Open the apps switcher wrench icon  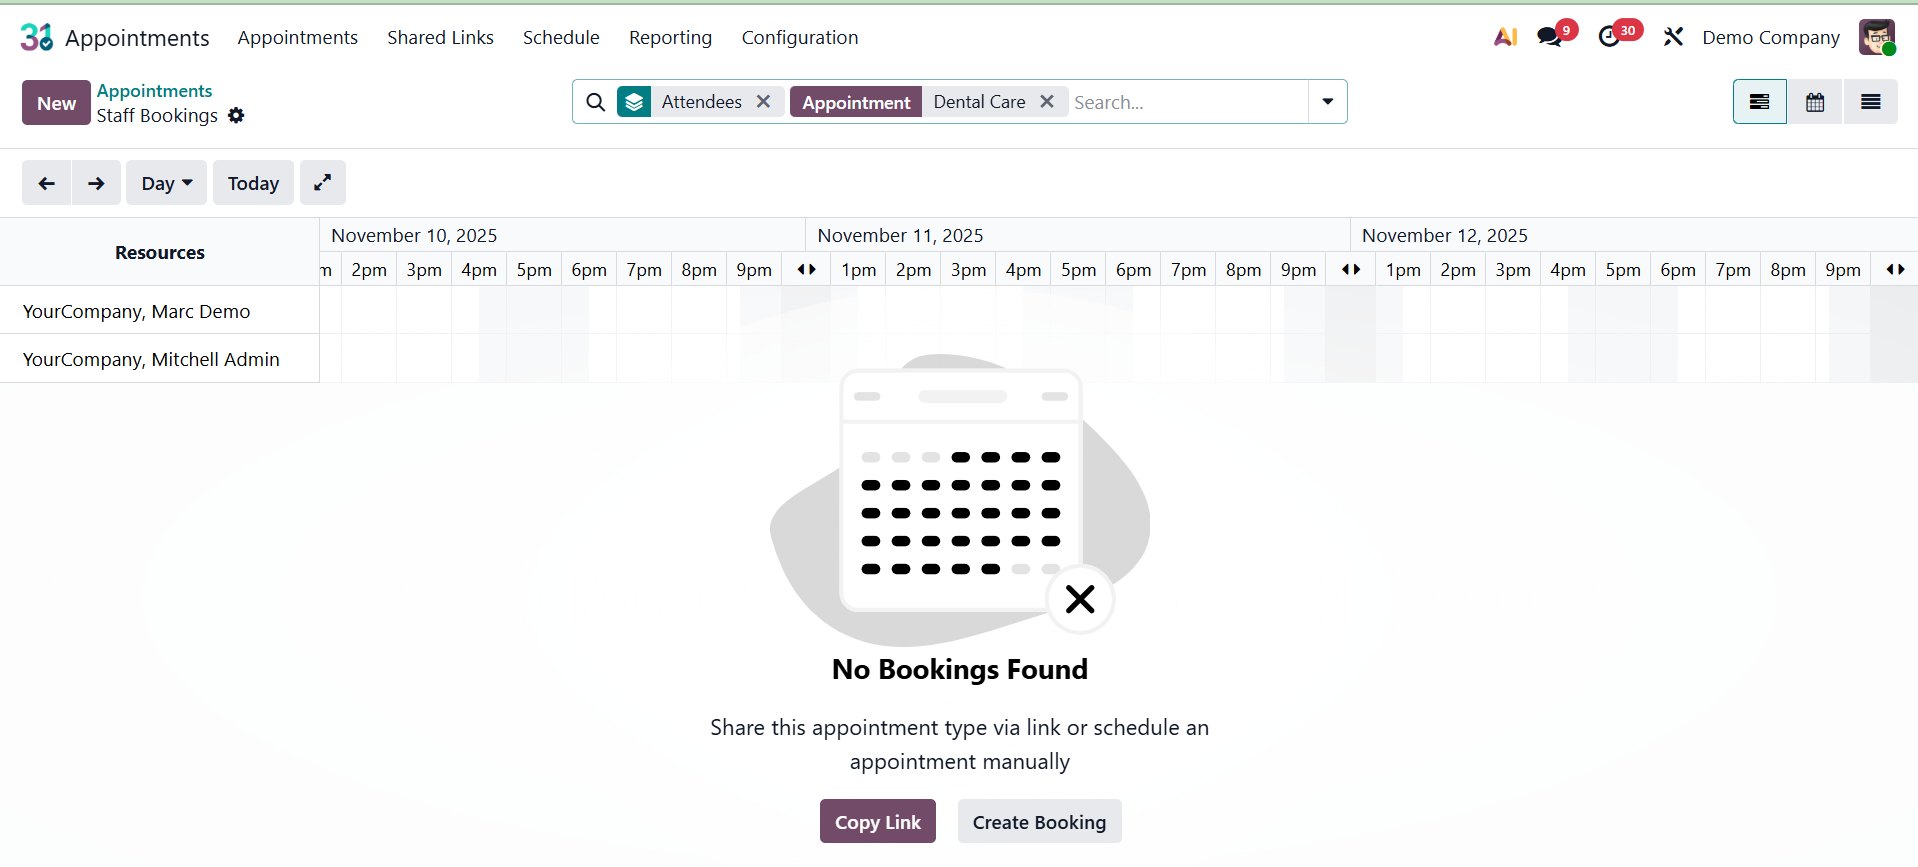1673,35
